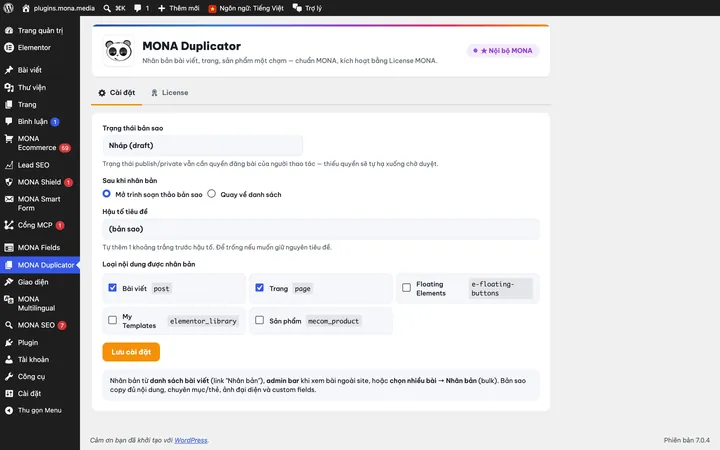Uncheck the Bài viết post checkbox

click(x=112, y=287)
